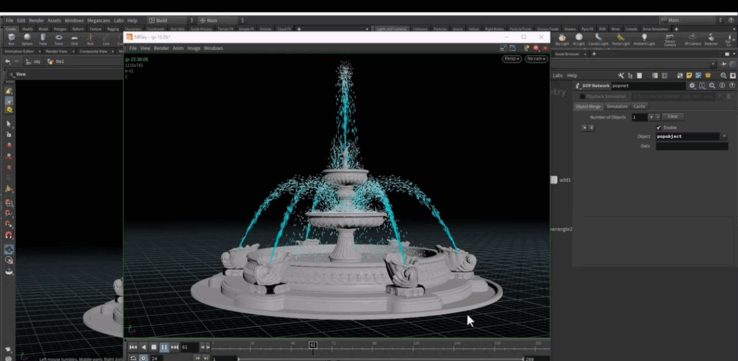Create a Torus from the shelf
The image size is (738, 361).
(59, 39)
